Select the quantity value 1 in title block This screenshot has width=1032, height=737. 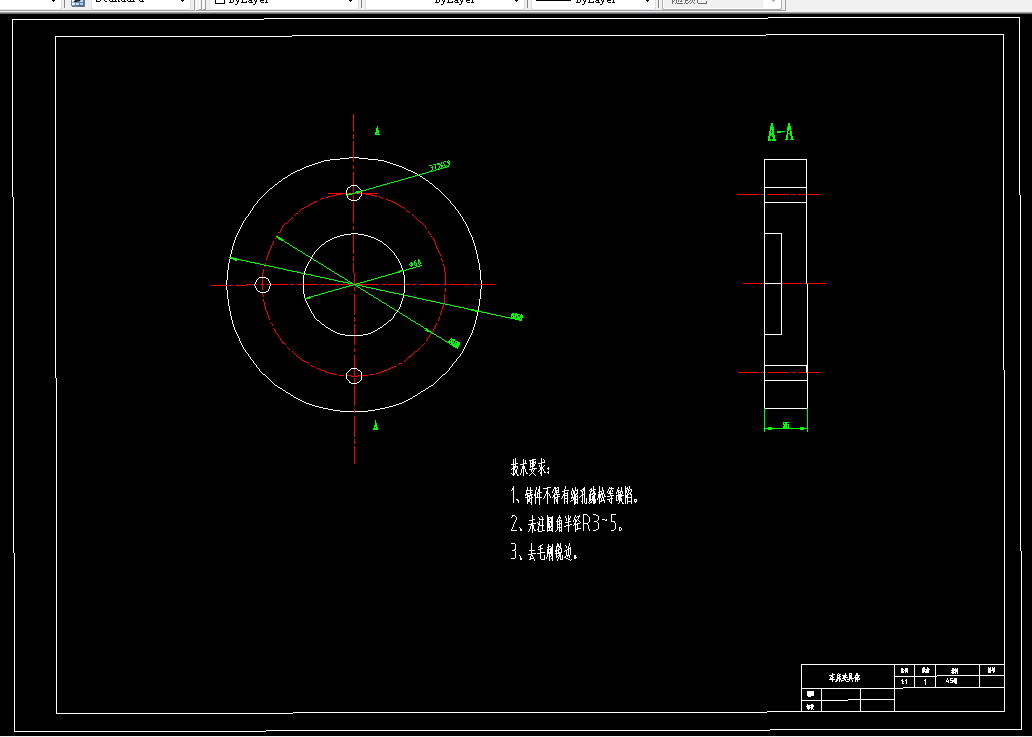click(924, 682)
